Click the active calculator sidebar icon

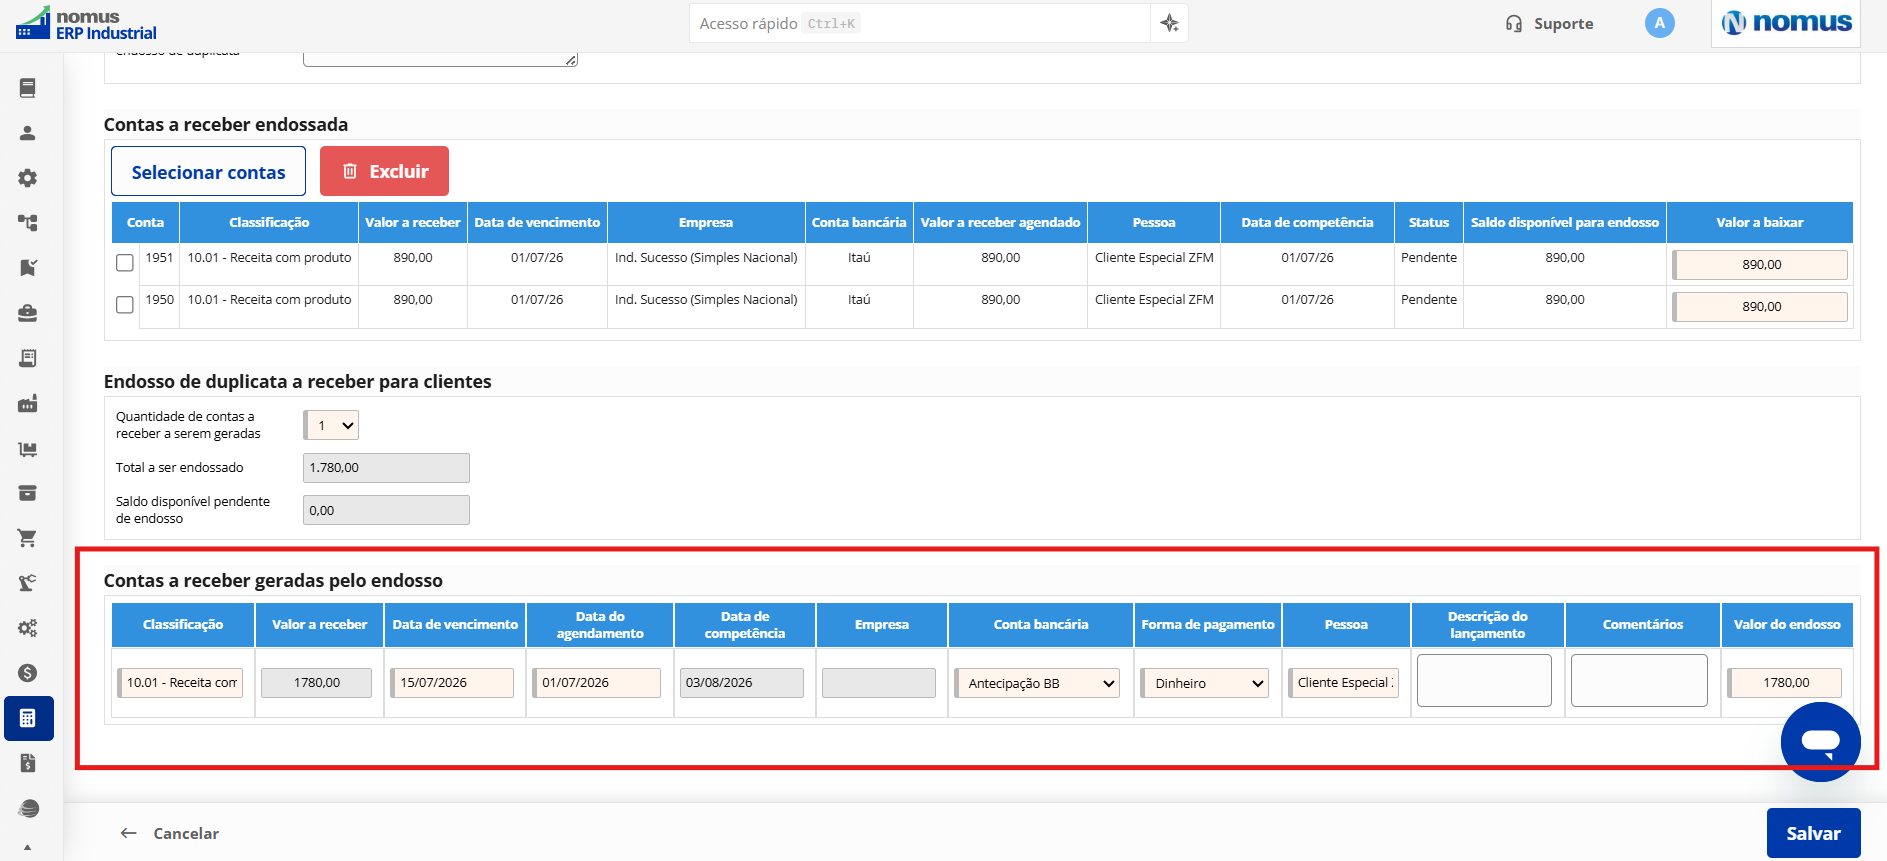(28, 718)
